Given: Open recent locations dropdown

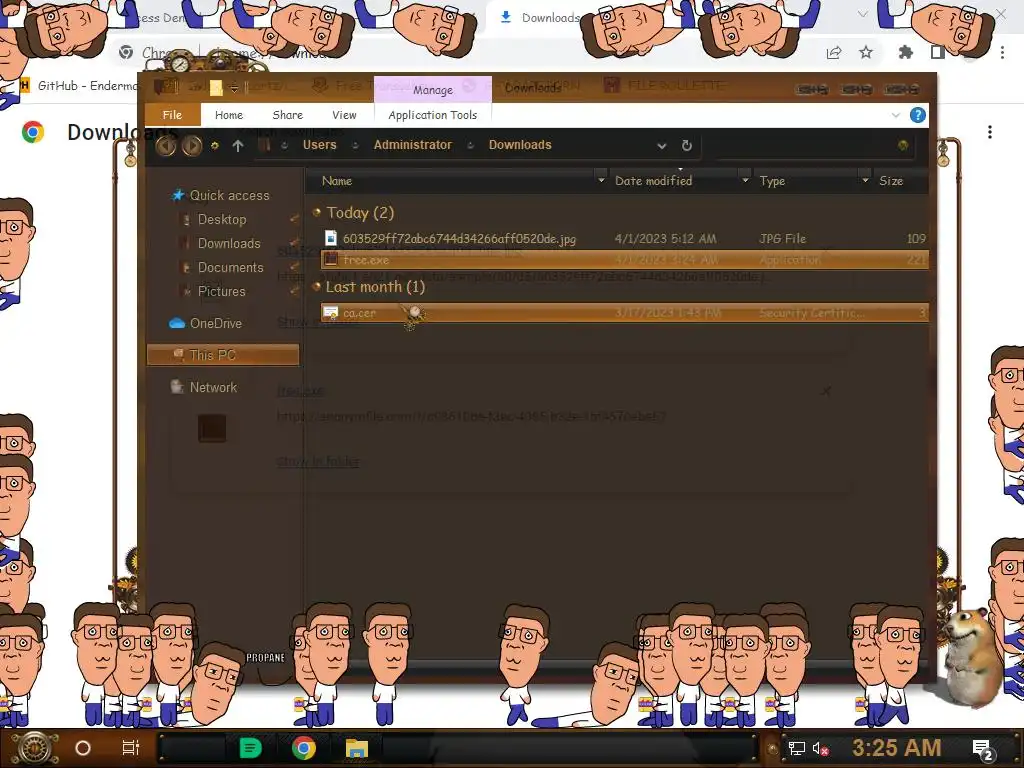Looking at the screenshot, I should tap(214, 146).
